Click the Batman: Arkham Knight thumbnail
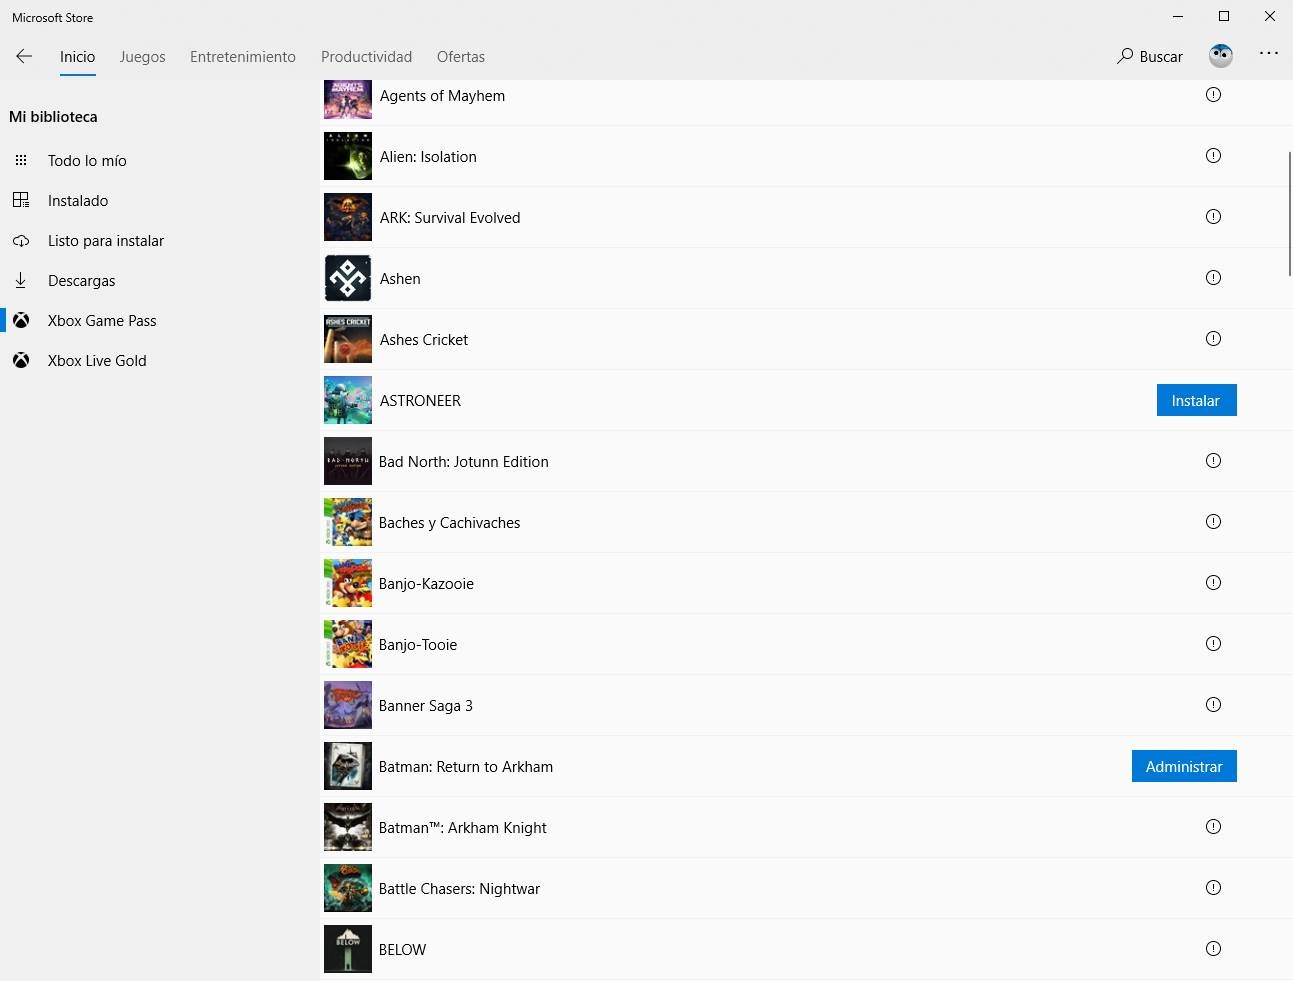 coord(348,827)
